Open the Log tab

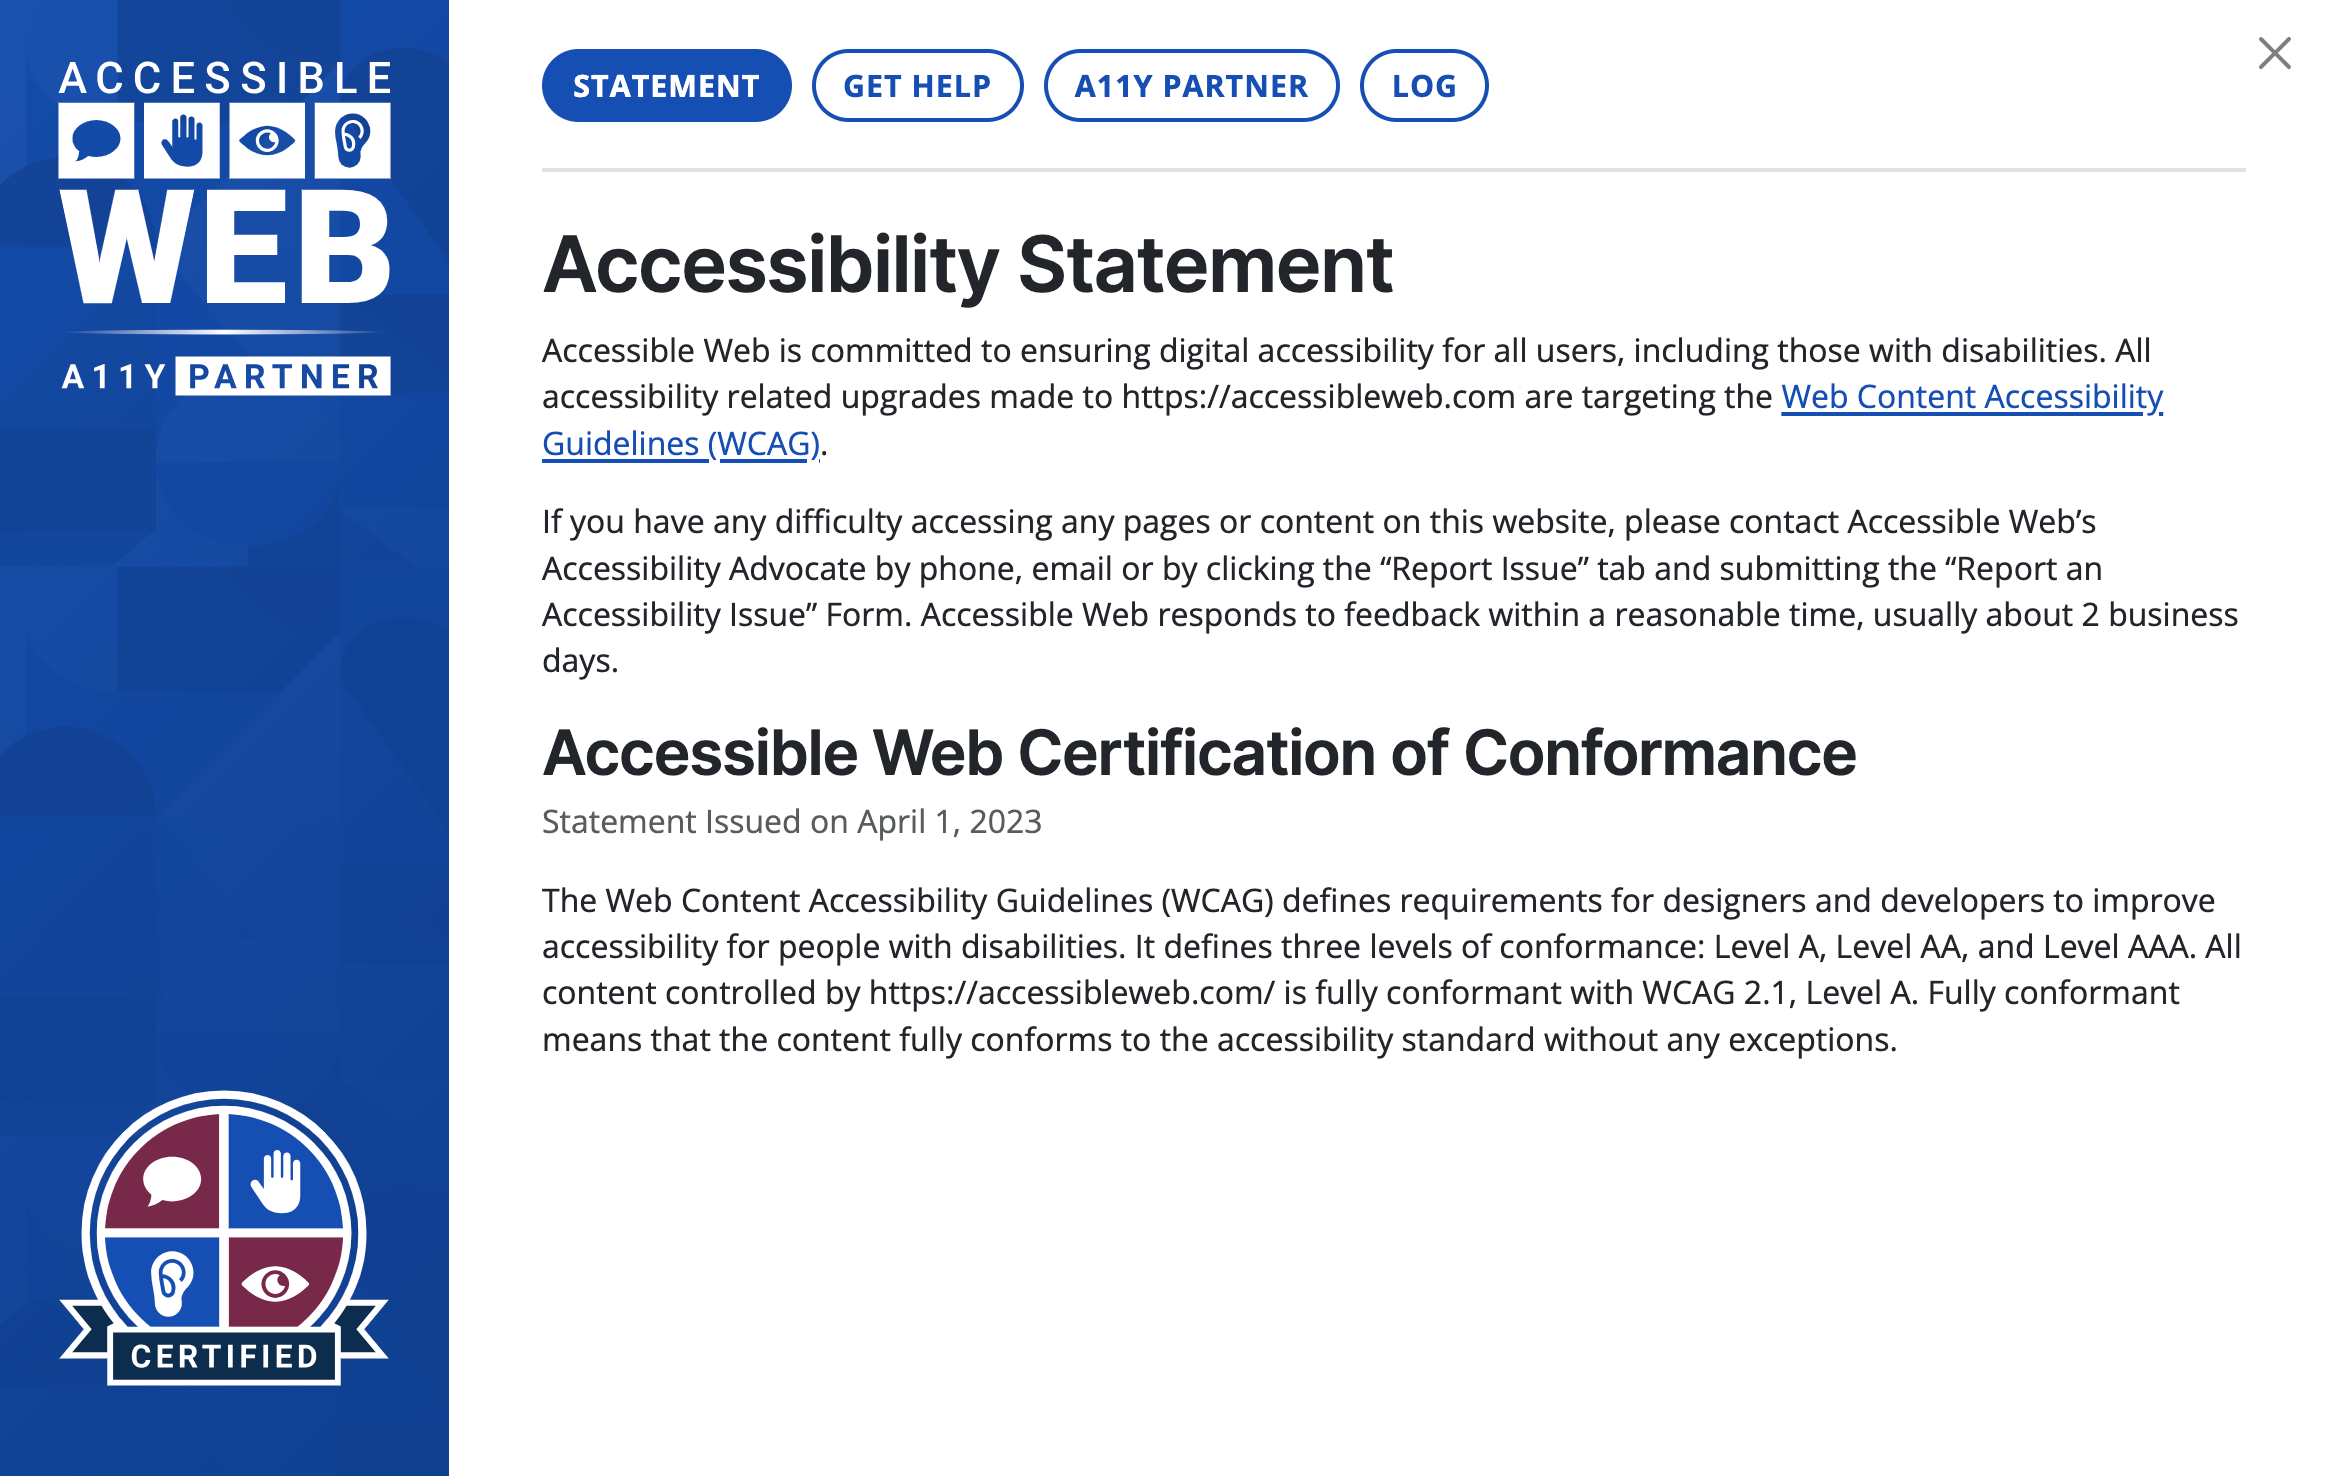click(x=1424, y=86)
